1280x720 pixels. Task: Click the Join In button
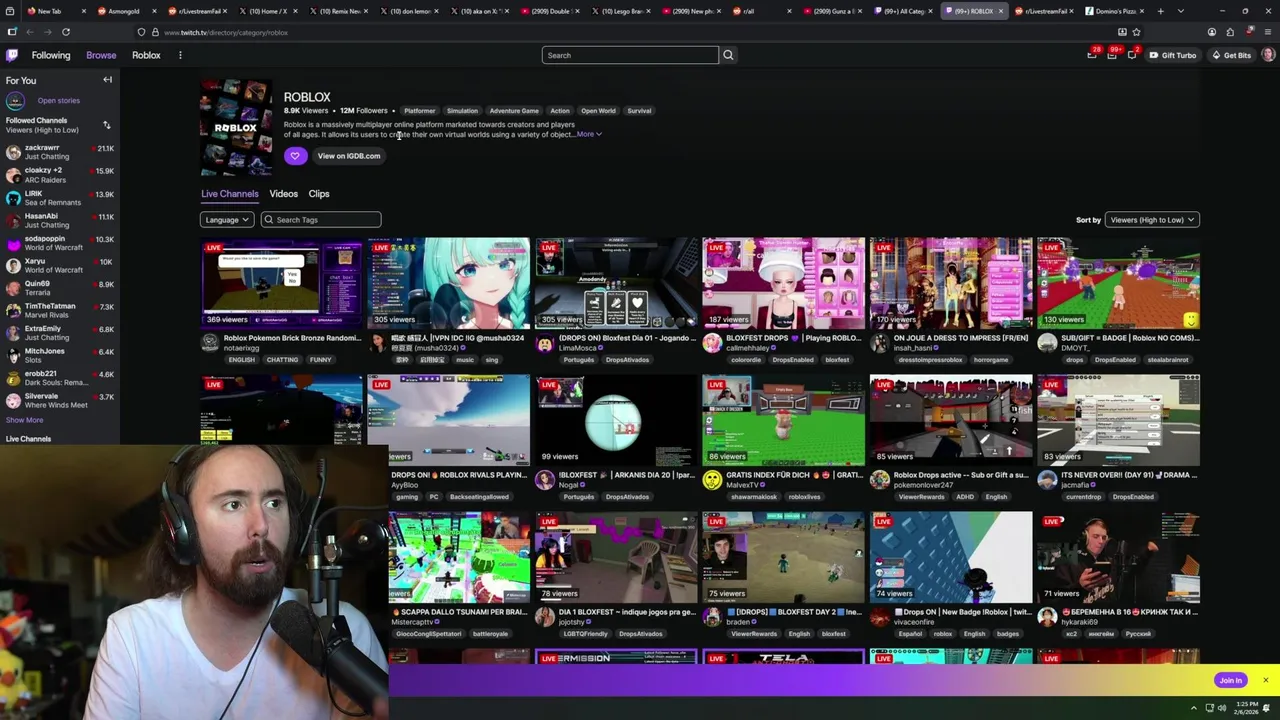tap(1231, 680)
